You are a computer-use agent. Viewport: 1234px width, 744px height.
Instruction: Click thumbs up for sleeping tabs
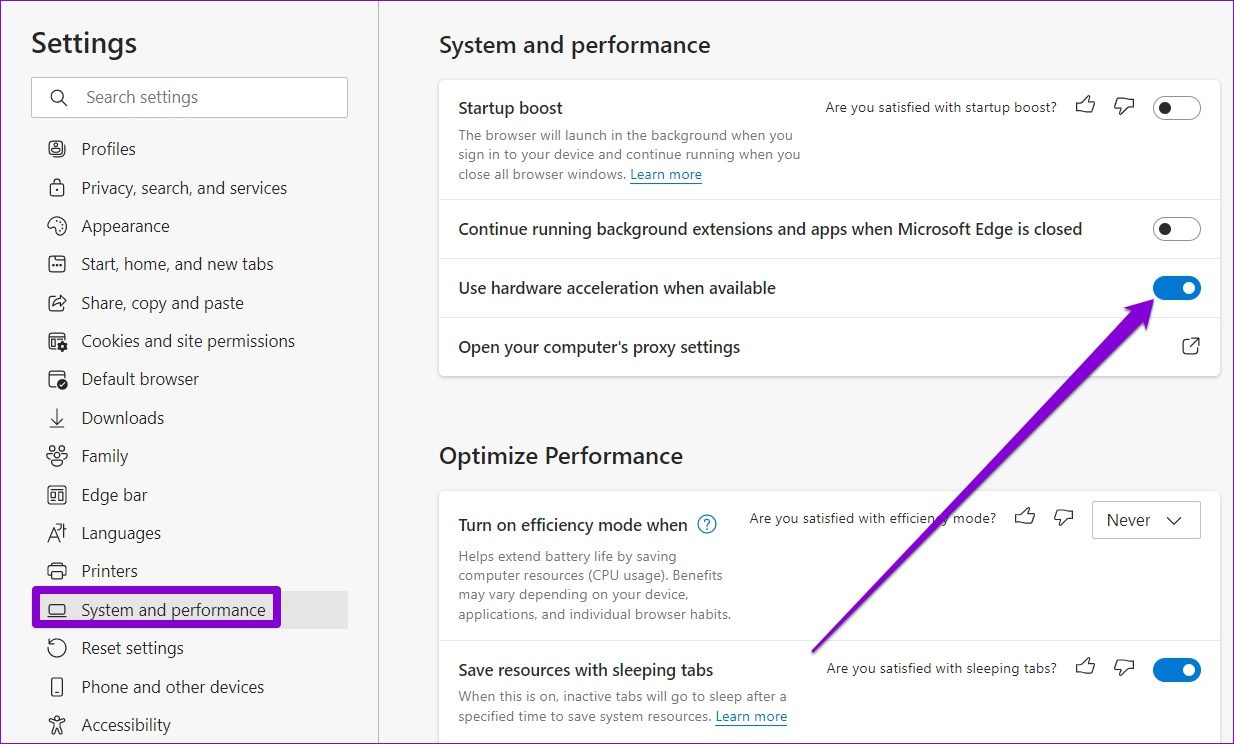1085,668
